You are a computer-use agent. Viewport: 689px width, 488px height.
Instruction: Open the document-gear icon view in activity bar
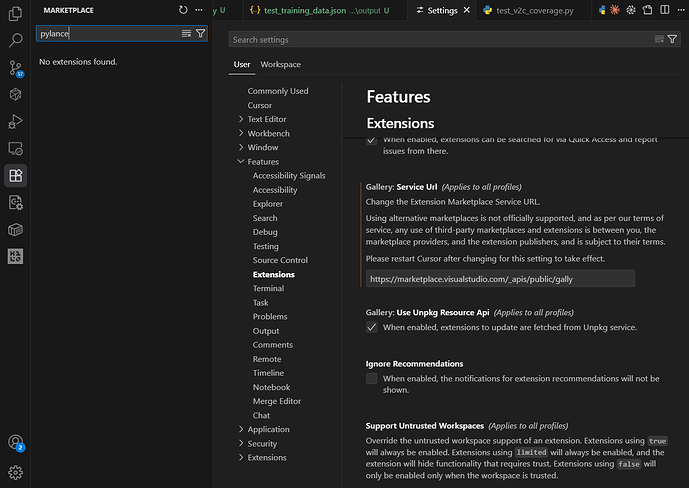pyautogui.click(x=15, y=202)
